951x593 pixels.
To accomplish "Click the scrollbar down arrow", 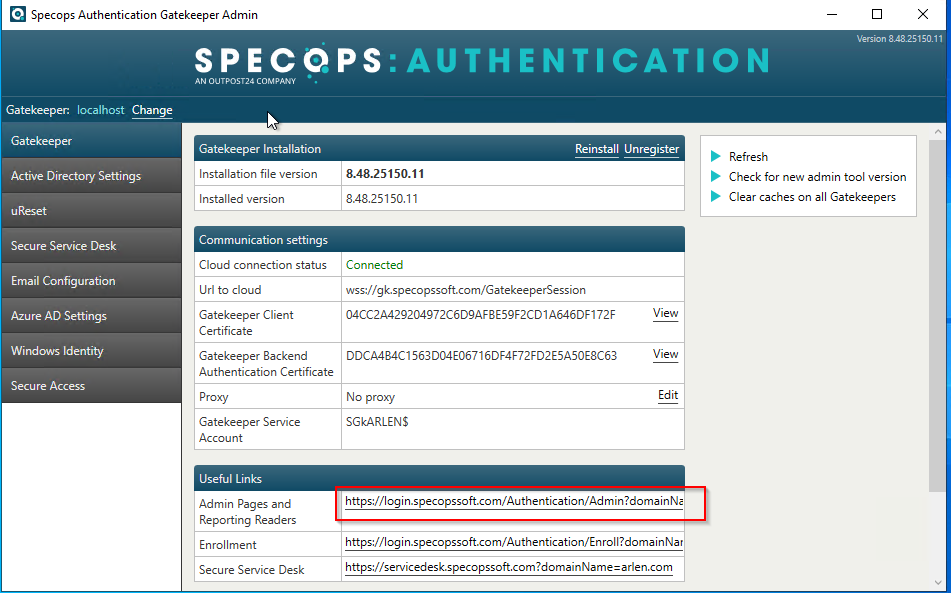I will click(938, 583).
